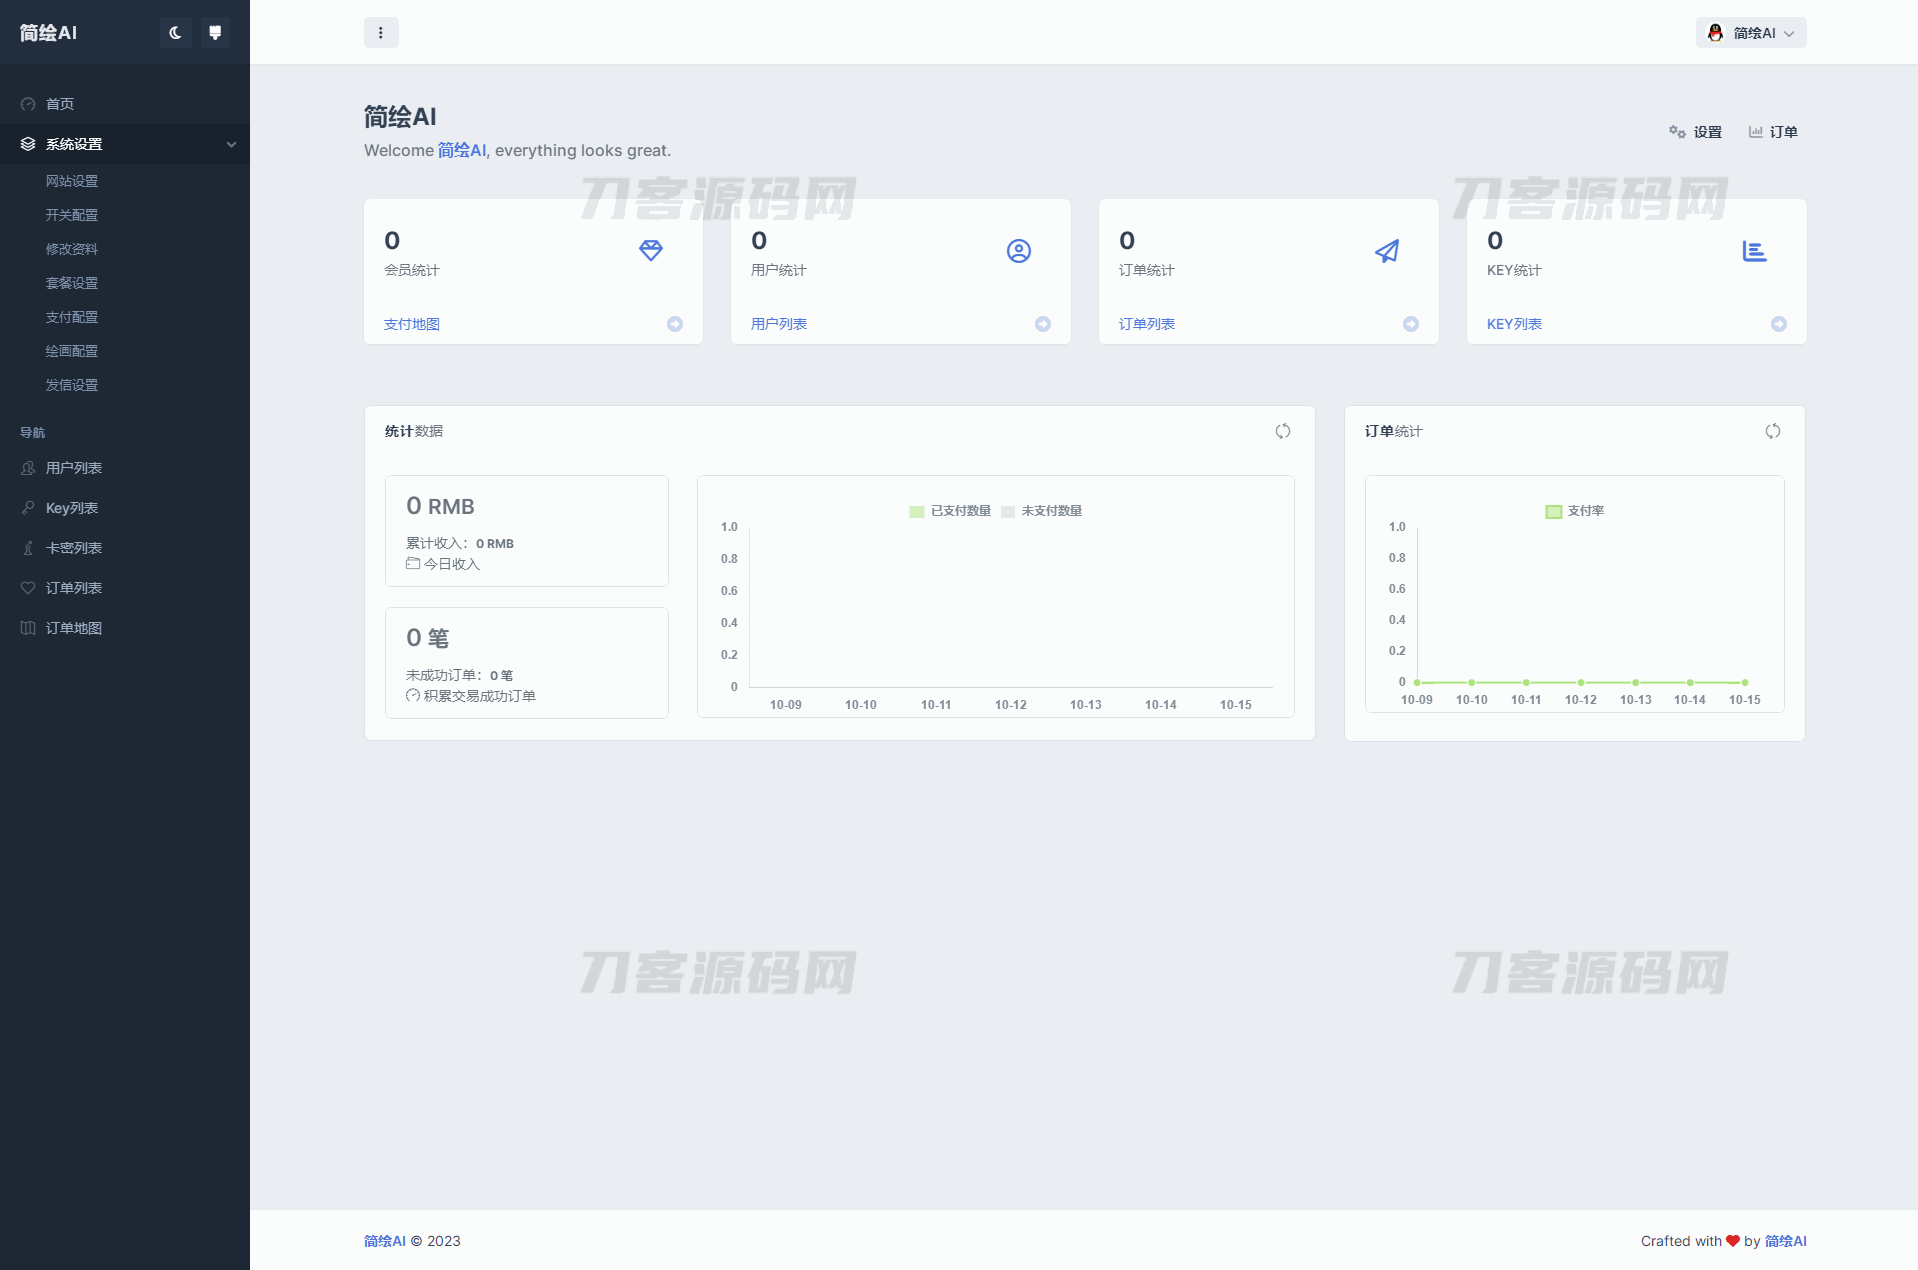Open the 简绘AI user account dropdown

1750,33
